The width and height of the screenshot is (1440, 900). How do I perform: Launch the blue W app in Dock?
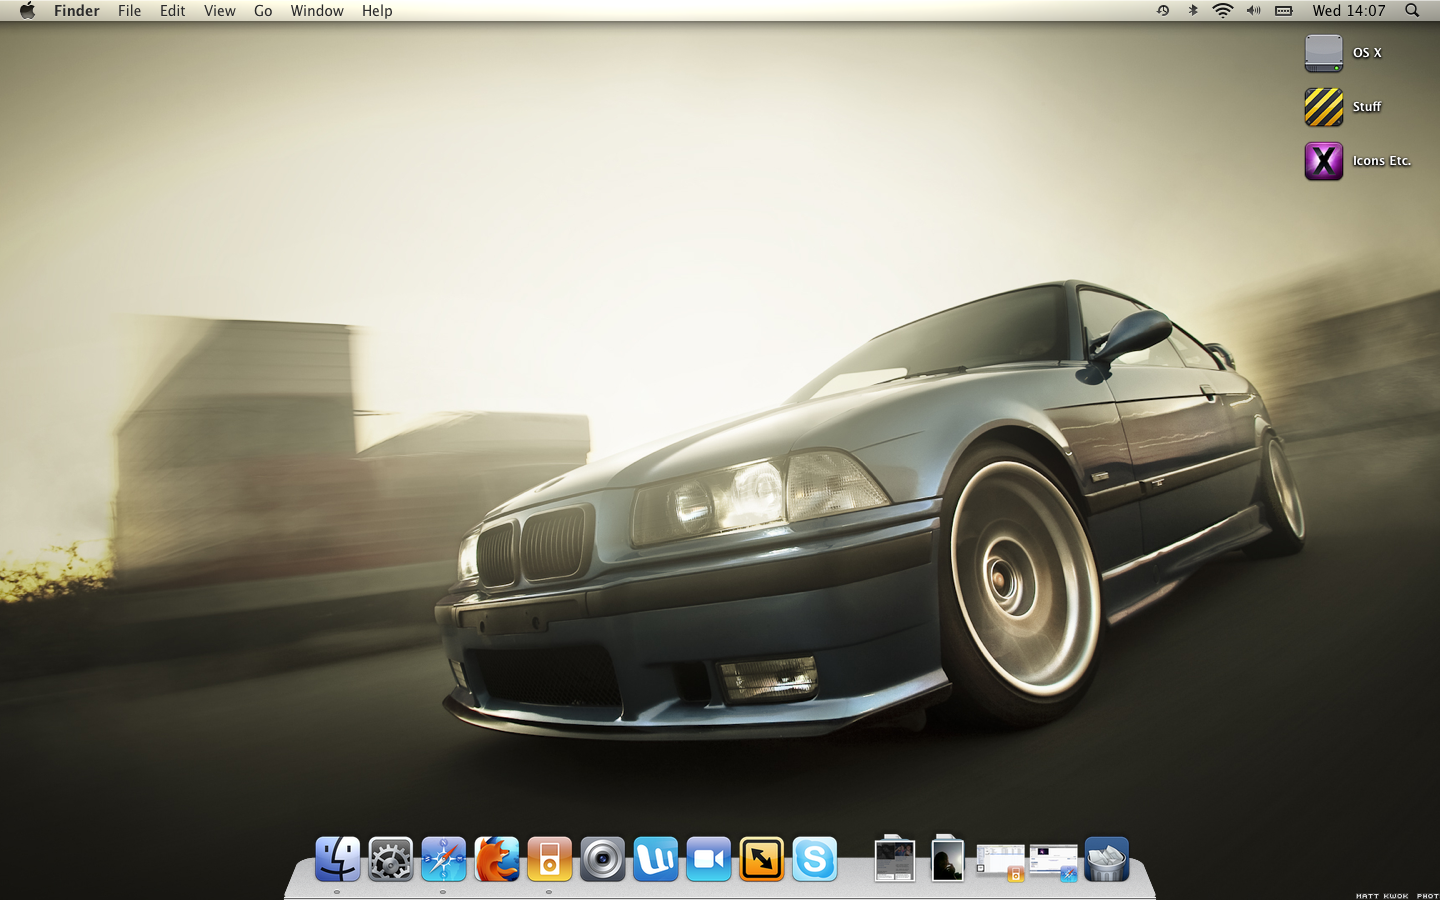click(656, 859)
